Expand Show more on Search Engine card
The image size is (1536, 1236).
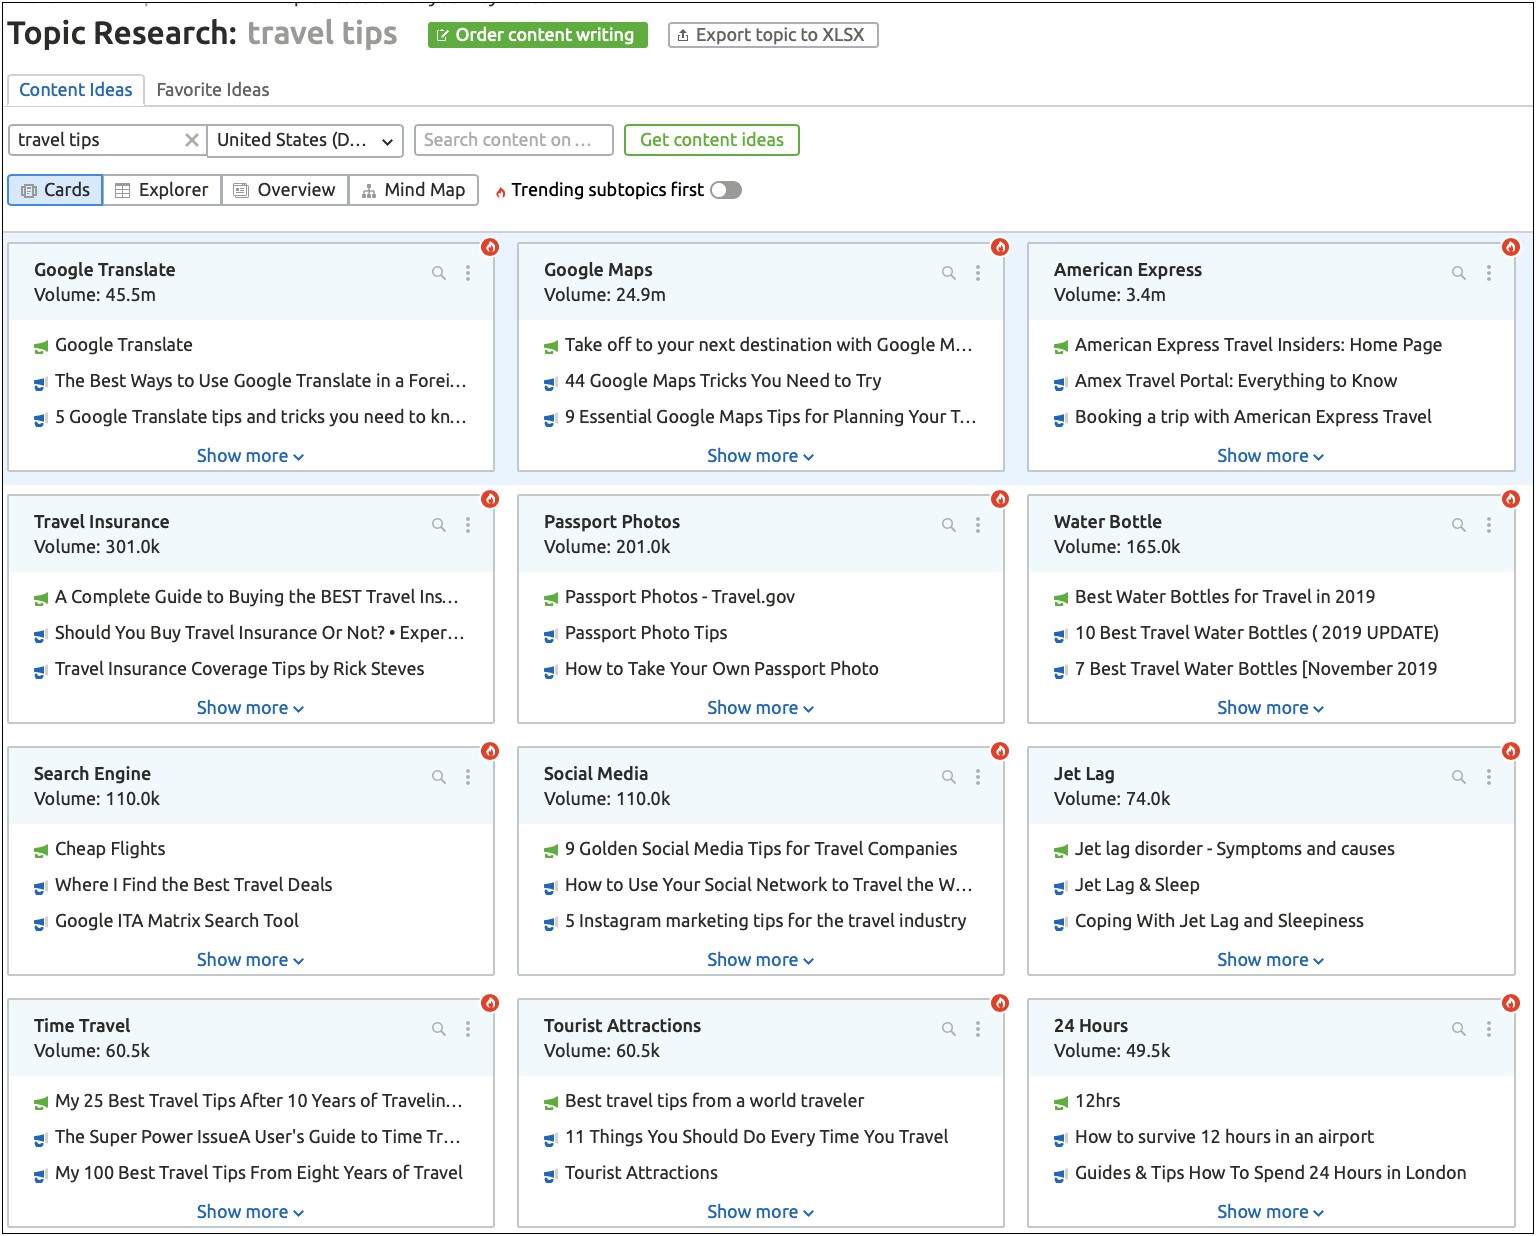point(250,960)
